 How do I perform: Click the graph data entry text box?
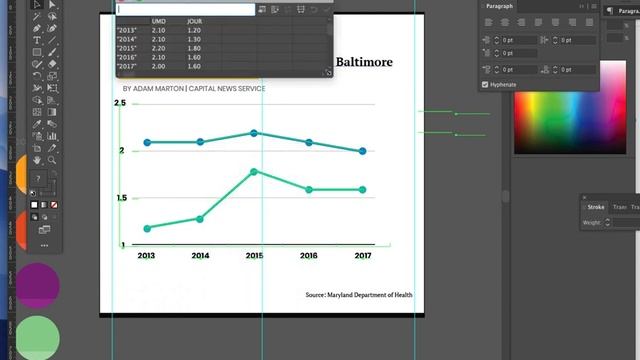tap(186, 9)
